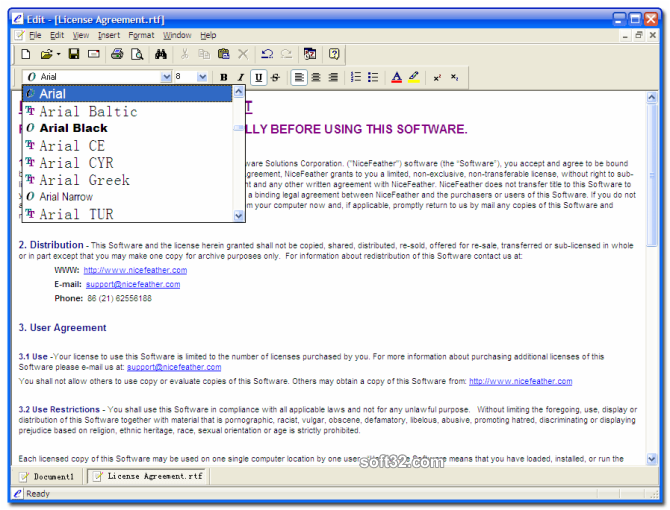Open Find with binoculars icon
The image size is (670, 510).
click(x=161, y=54)
